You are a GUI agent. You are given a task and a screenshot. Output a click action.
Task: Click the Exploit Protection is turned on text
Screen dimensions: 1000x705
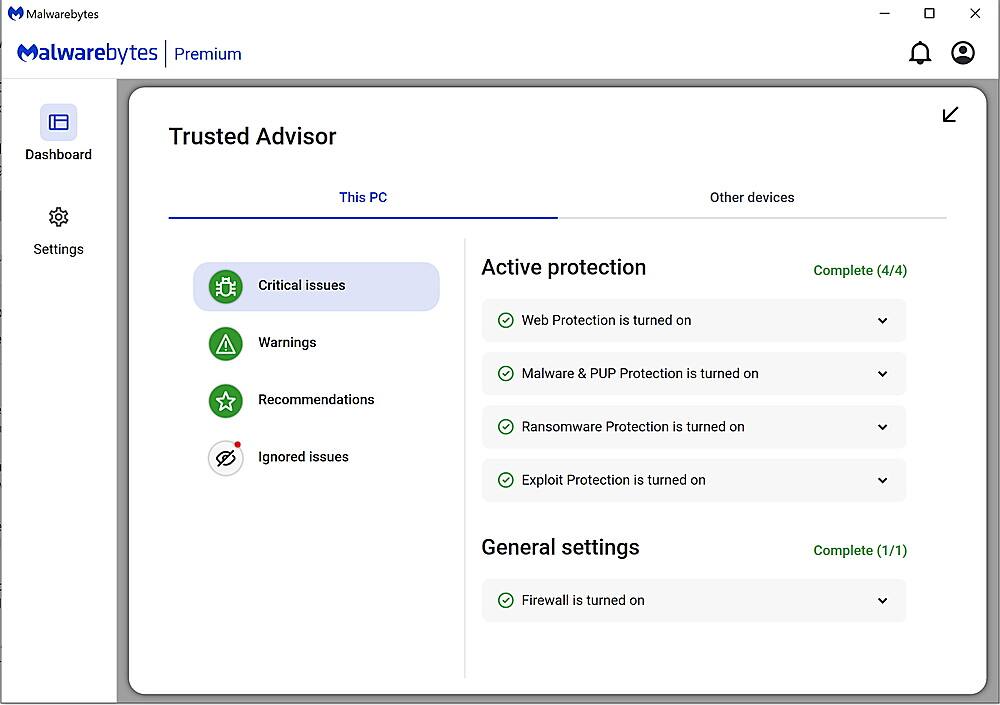[x=614, y=480]
